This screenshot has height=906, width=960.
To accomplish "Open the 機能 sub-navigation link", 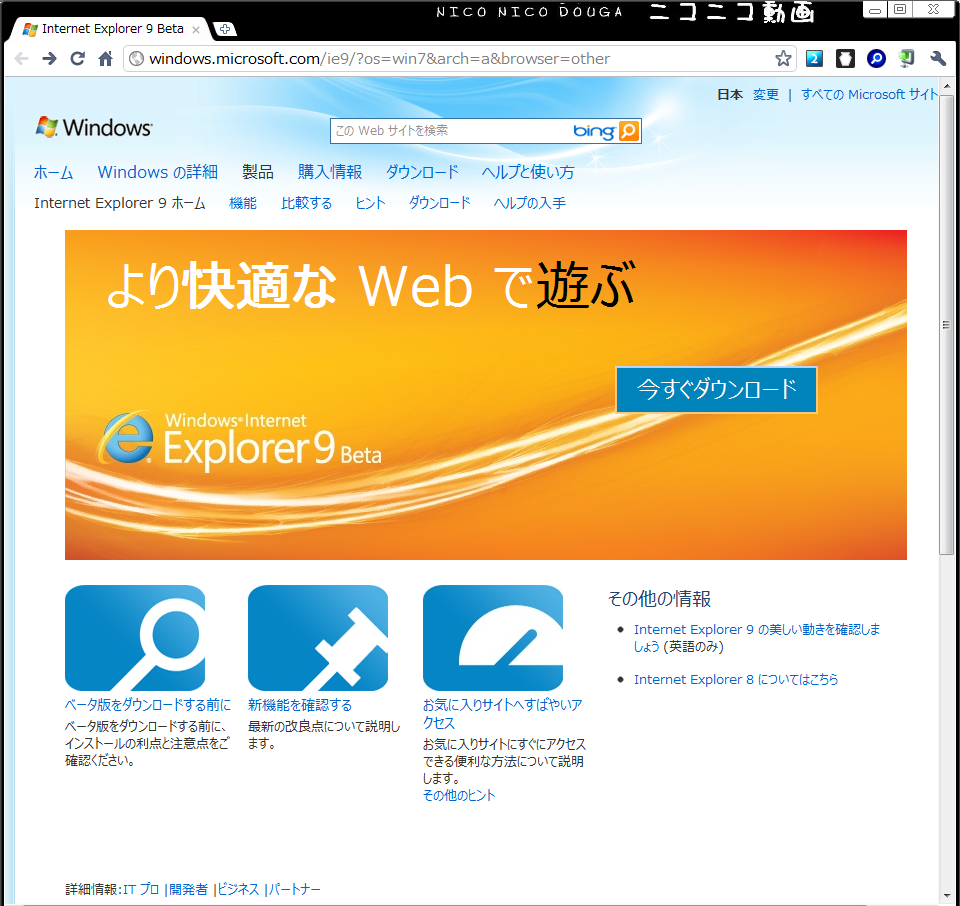I will tap(242, 203).
